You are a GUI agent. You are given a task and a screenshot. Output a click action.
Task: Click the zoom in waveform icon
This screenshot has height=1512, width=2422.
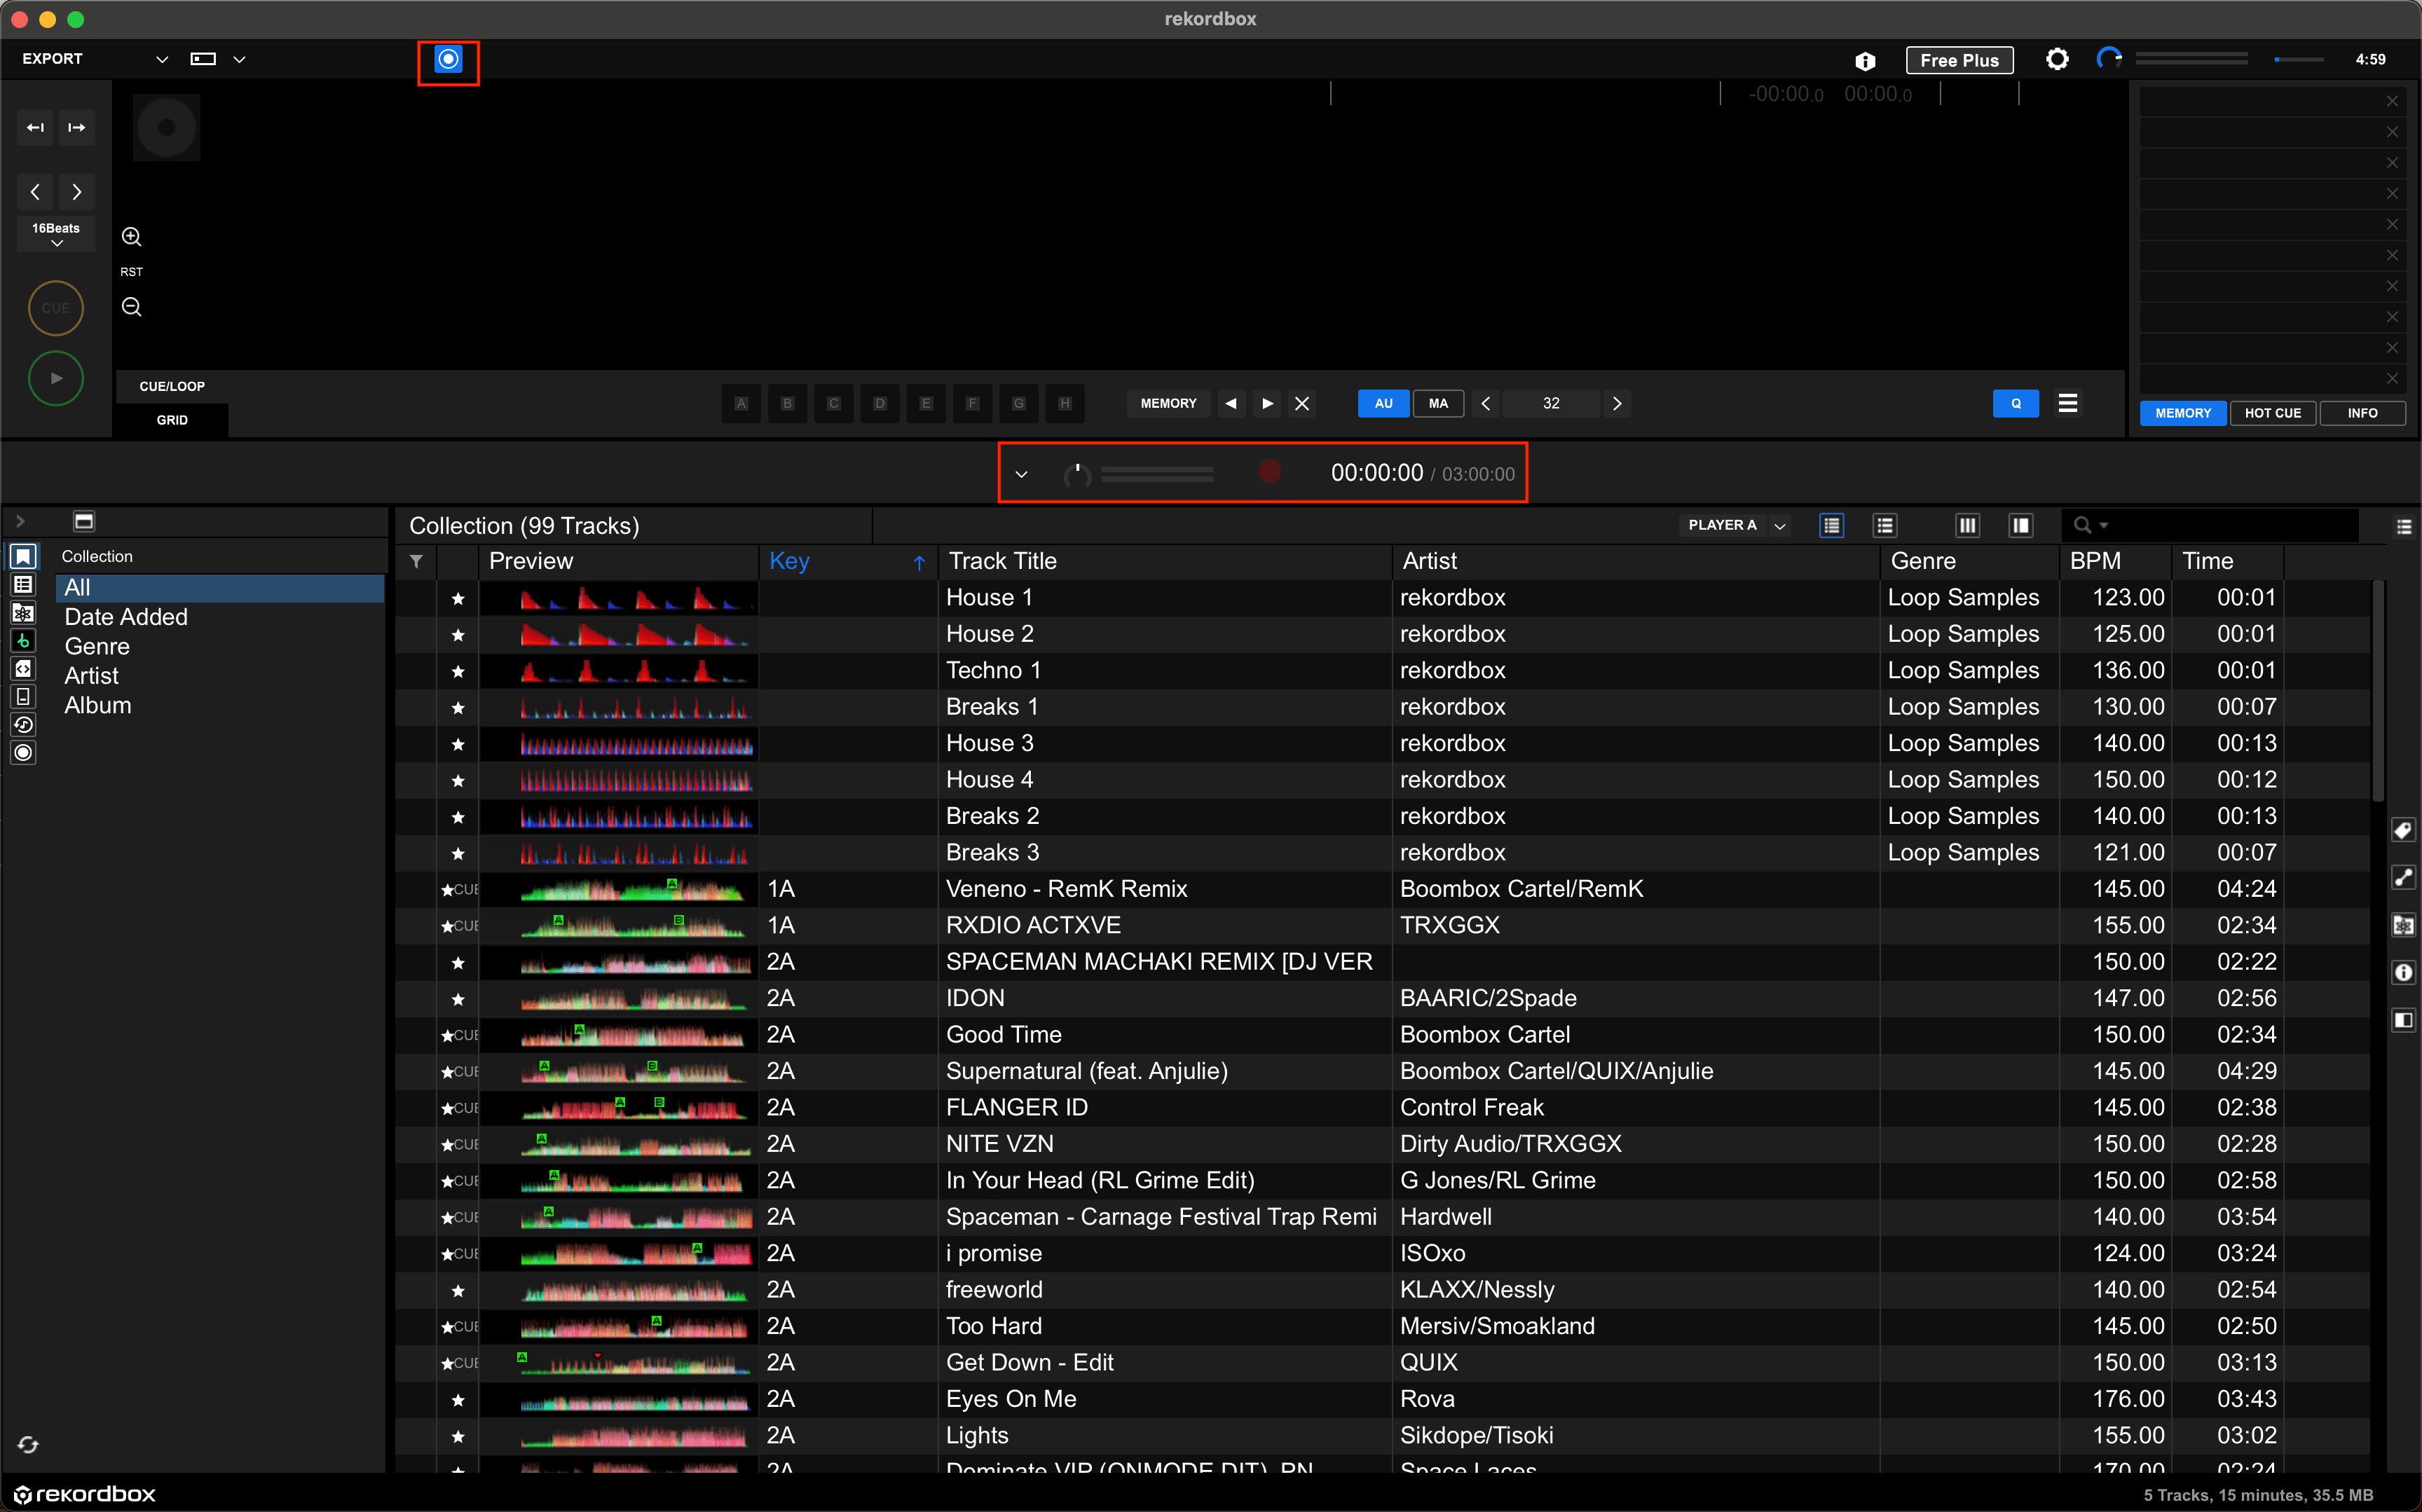(x=131, y=237)
